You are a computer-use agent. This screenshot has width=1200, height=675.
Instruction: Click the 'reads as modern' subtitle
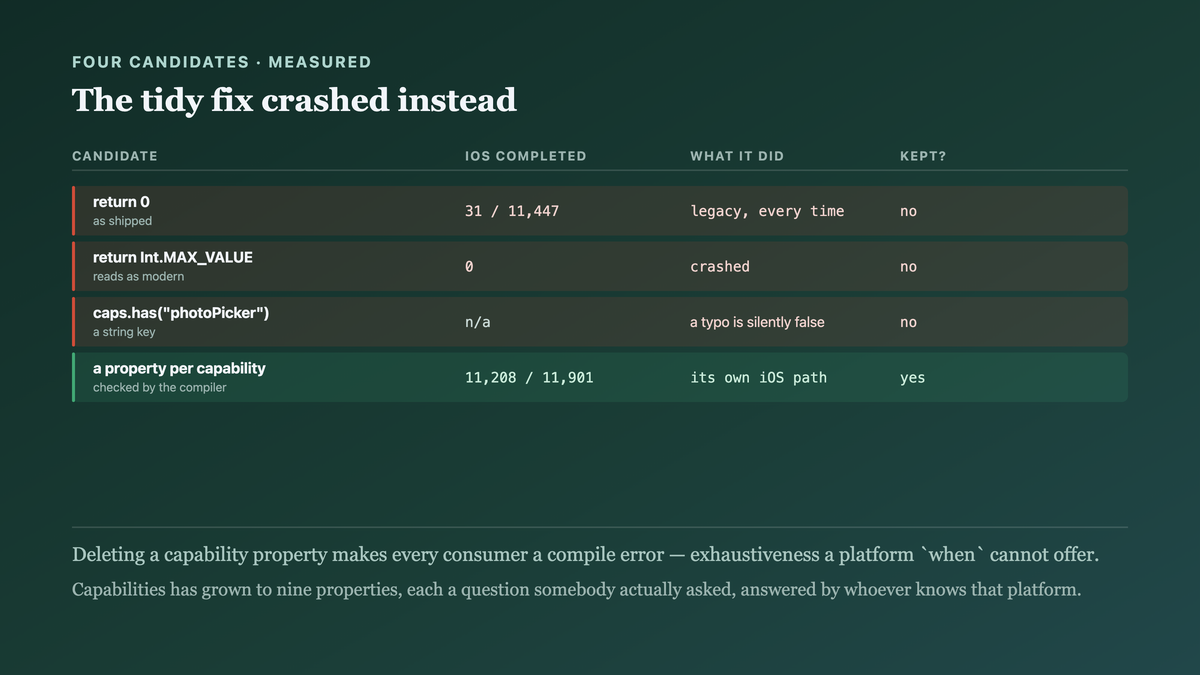coord(138,277)
